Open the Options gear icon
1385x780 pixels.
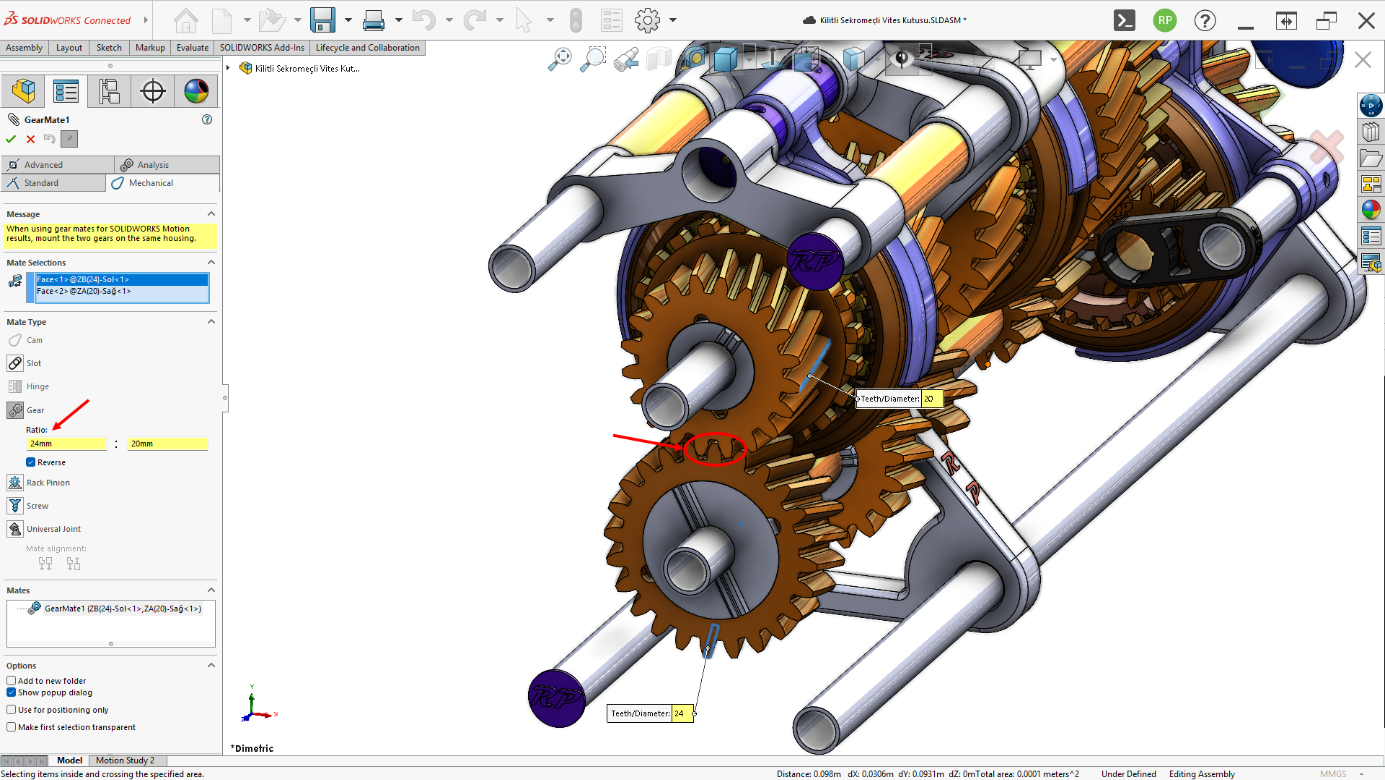(x=648, y=20)
